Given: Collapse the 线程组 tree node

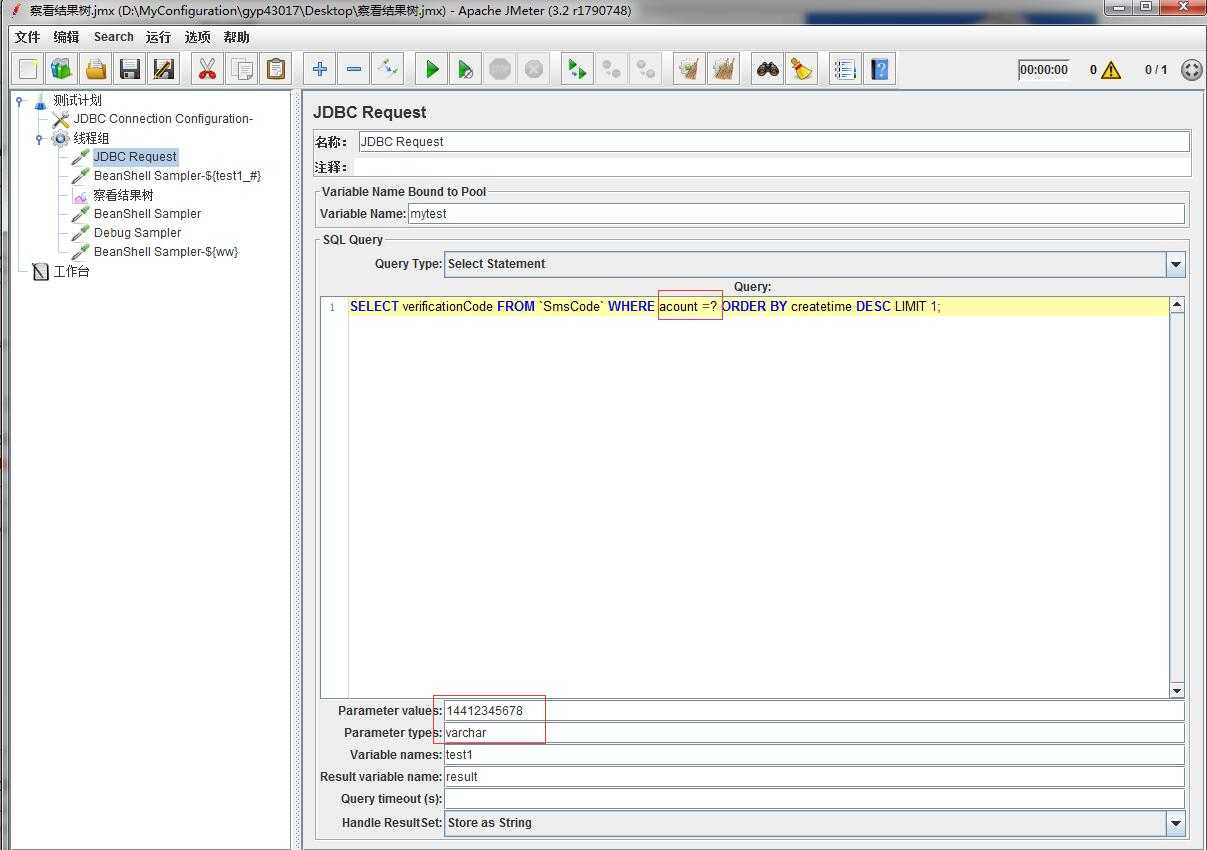Looking at the screenshot, I should (39, 138).
